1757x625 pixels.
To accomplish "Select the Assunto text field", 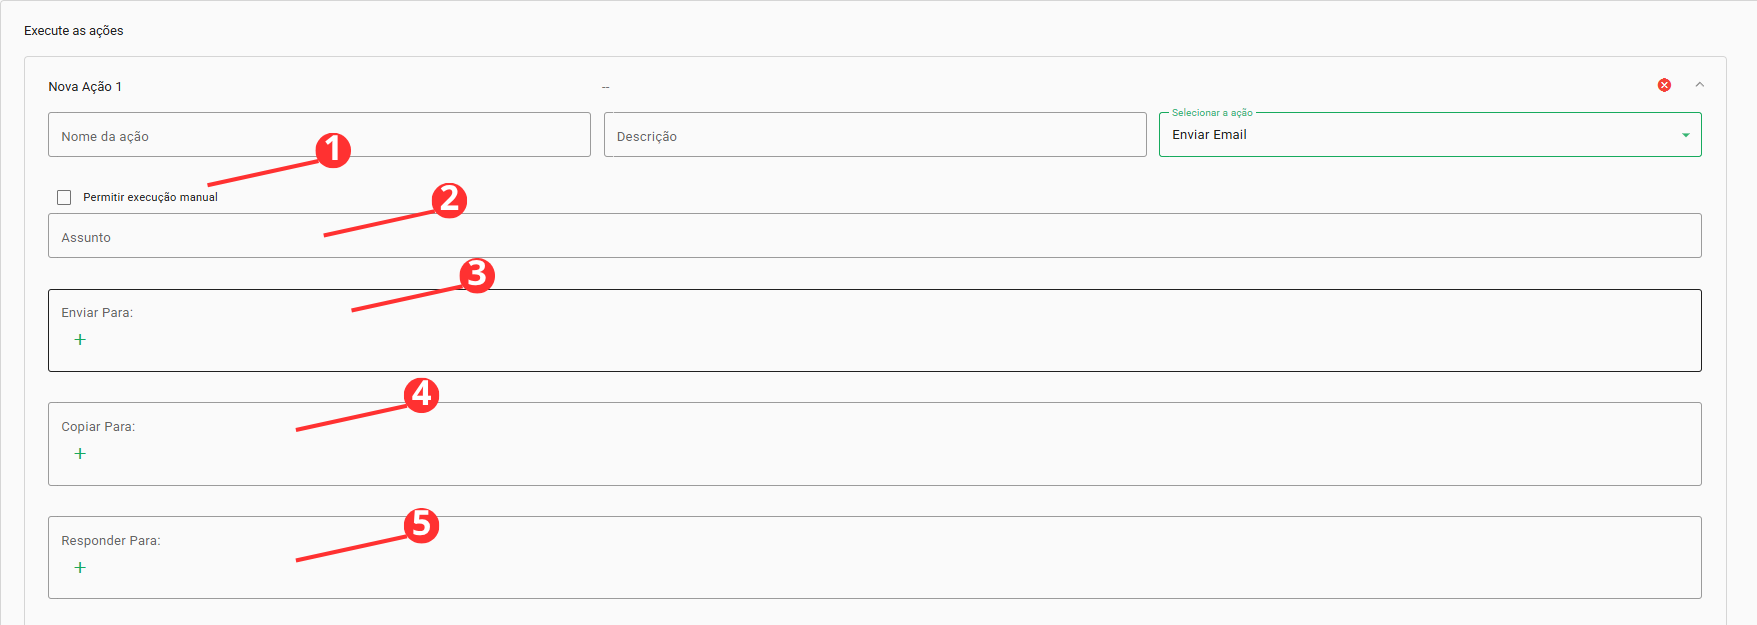I will click(x=874, y=237).
